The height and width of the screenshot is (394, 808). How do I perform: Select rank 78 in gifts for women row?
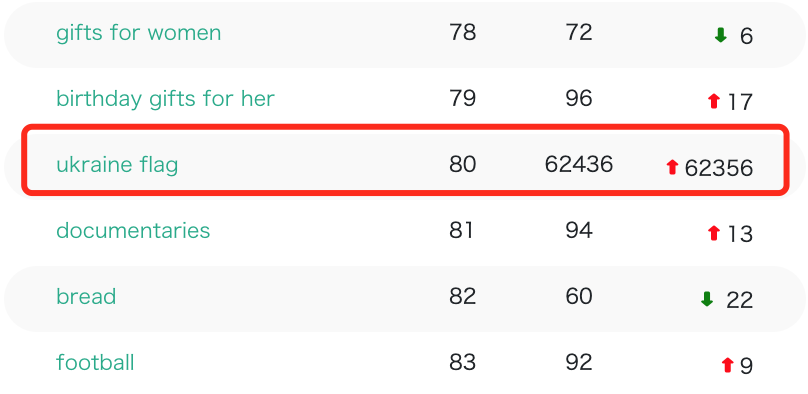(x=462, y=33)
